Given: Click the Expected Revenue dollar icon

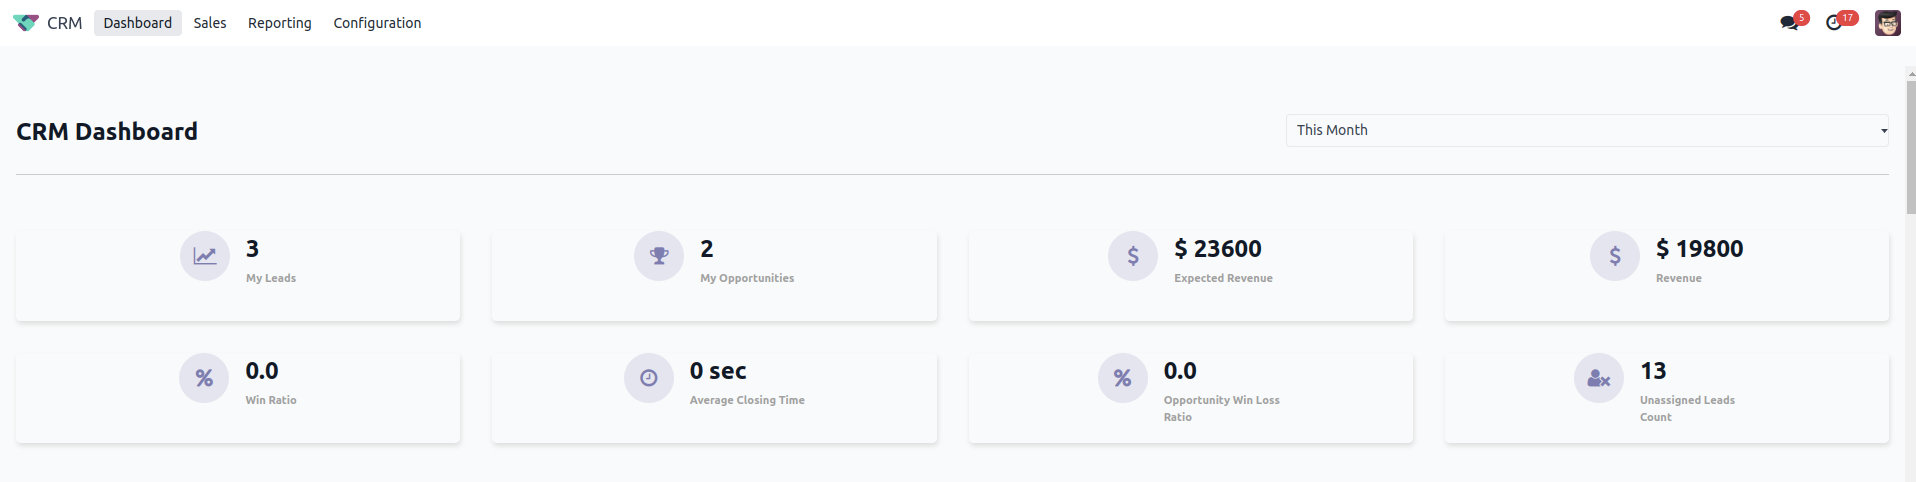Looking at the screenshot, I should [1133, 257].
